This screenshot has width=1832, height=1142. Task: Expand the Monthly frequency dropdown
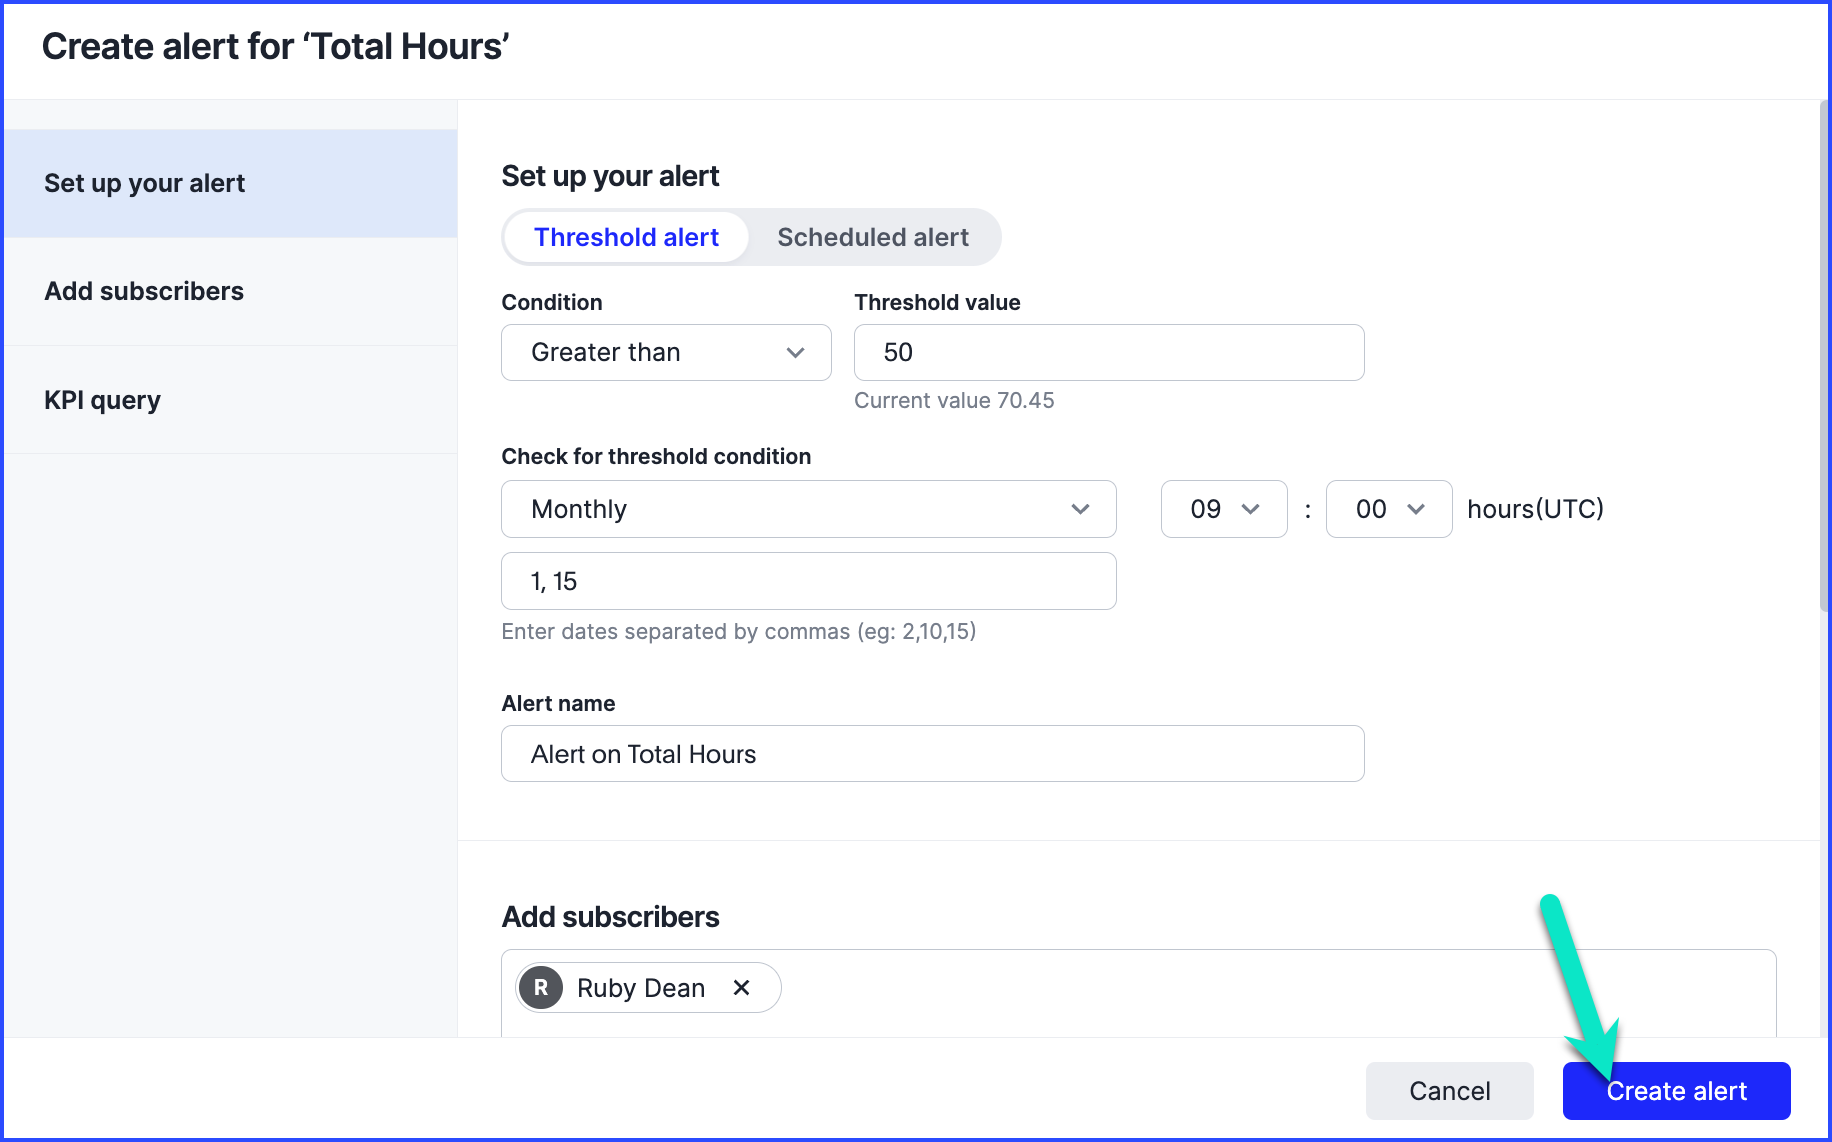point(808,509)
